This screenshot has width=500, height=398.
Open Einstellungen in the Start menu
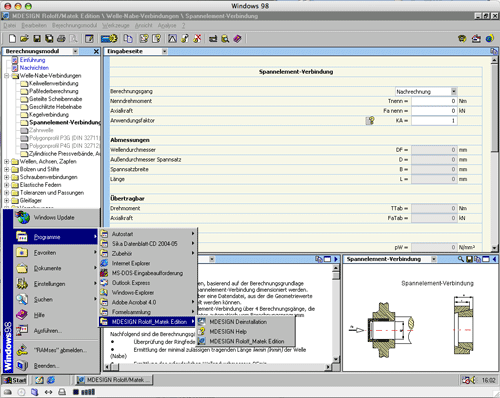tap(57, 284)
